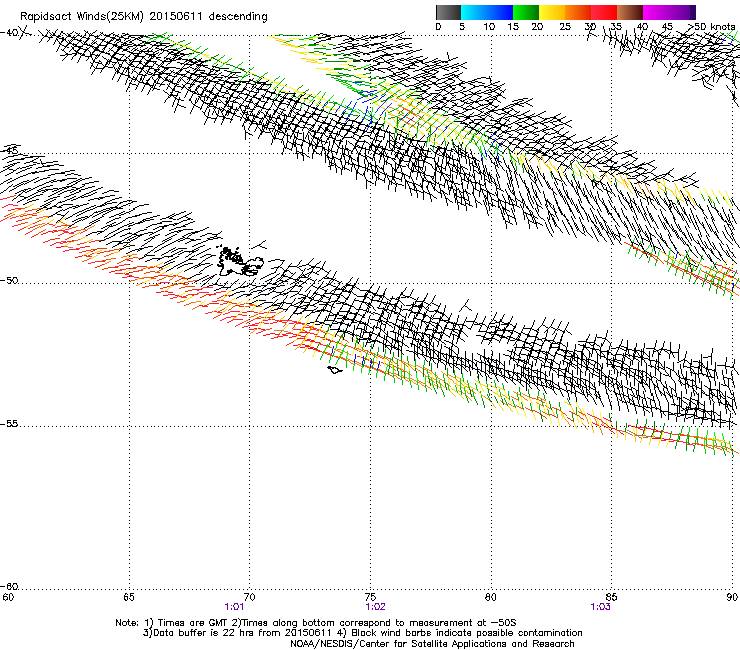Click the large island outline near 69E 49S
Viewport: 740px width, 650px height.
click(x=240, y=262)
